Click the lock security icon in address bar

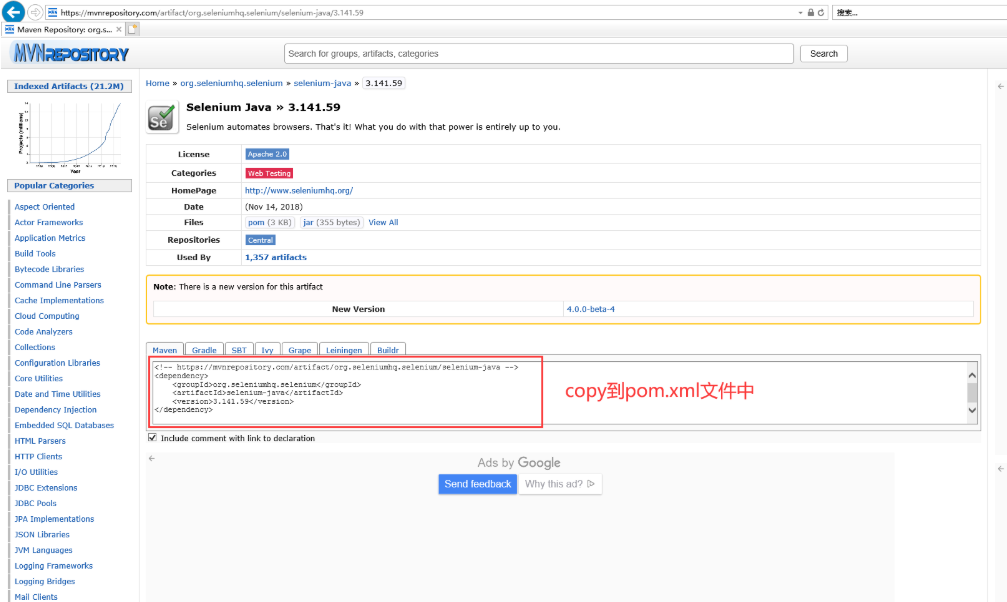pyautogui.click(x=810, y=12)
